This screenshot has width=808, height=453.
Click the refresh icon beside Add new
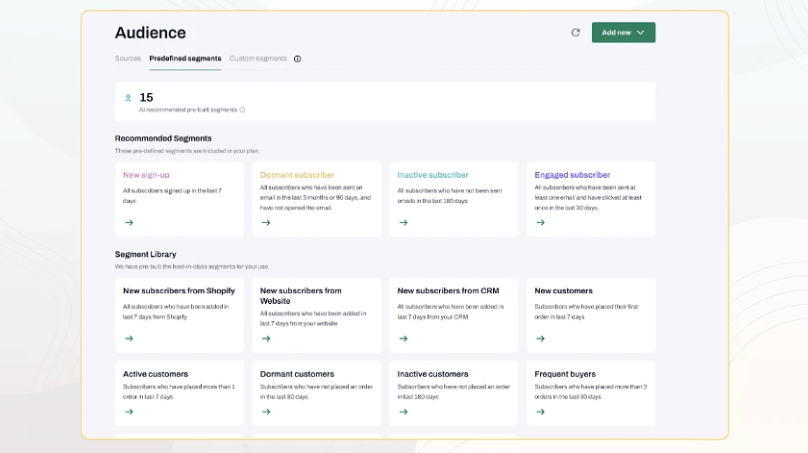(575, 33)
